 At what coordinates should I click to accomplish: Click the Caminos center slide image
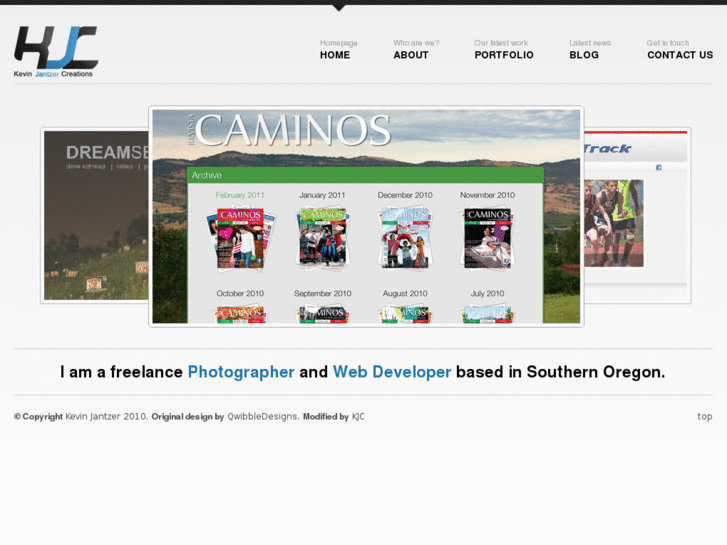[x=366, y=217]
